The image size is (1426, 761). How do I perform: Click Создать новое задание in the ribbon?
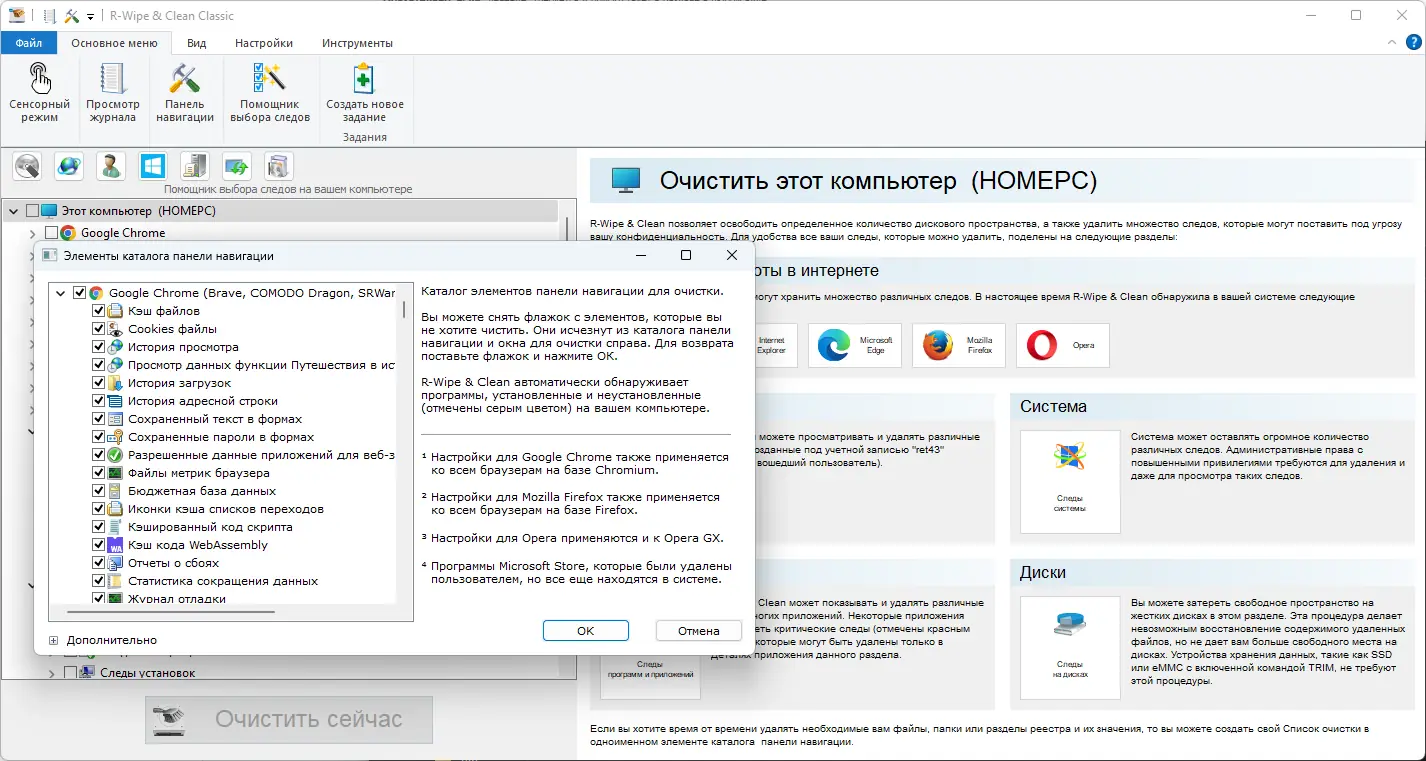click(365, 93)
